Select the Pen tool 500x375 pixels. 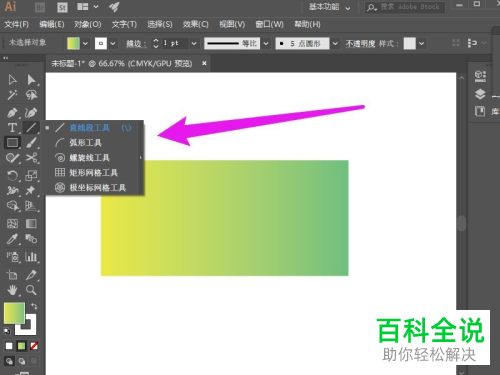[12, 113]
